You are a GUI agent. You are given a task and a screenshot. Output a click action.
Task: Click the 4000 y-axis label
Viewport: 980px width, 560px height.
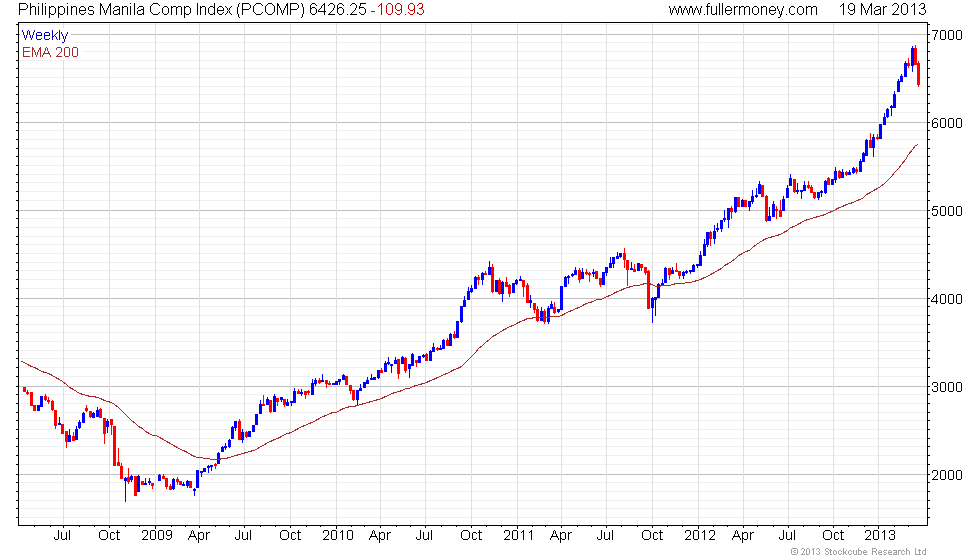[946, 299]
